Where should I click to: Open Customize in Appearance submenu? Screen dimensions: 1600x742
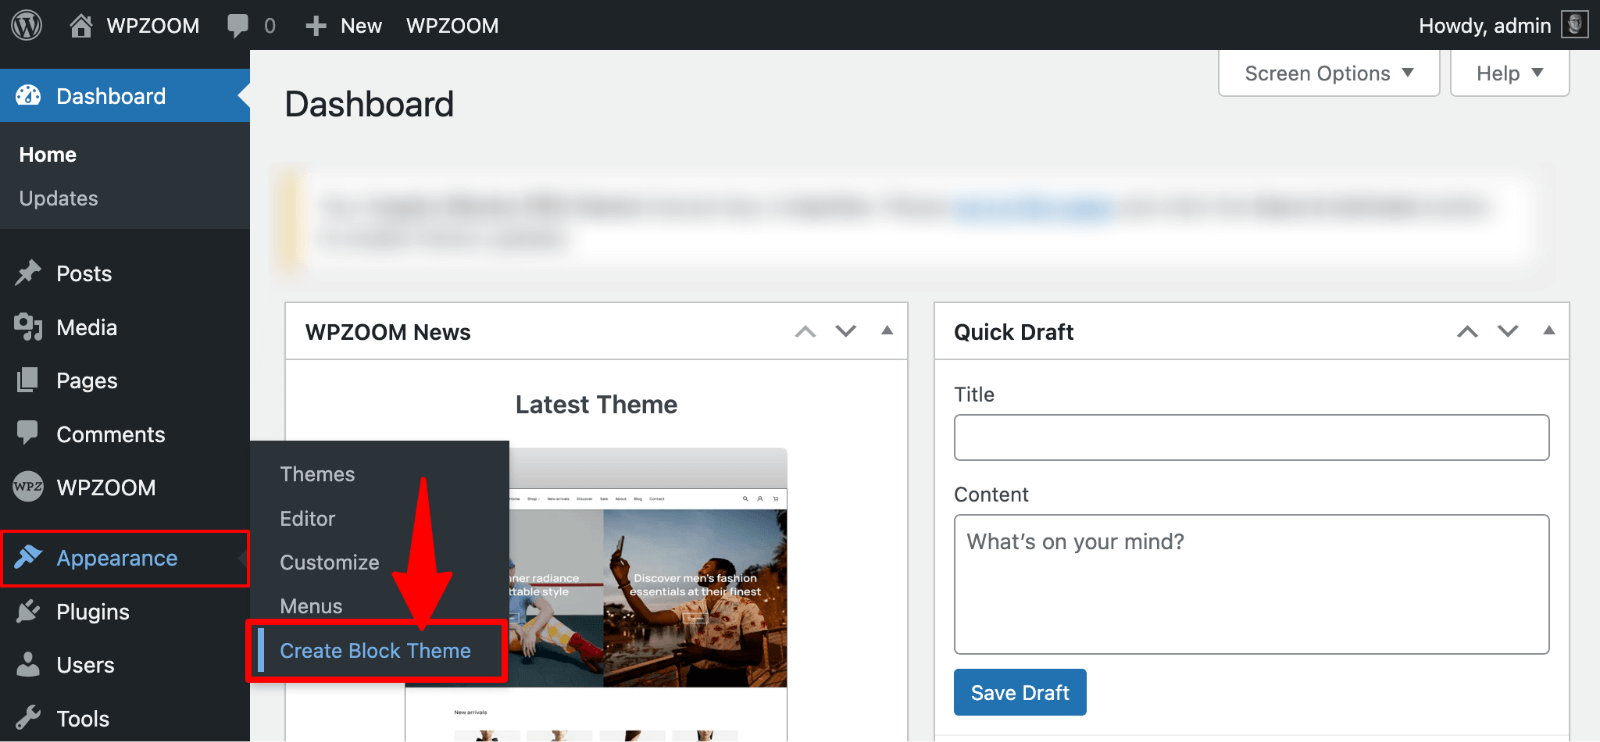point(329,562)
